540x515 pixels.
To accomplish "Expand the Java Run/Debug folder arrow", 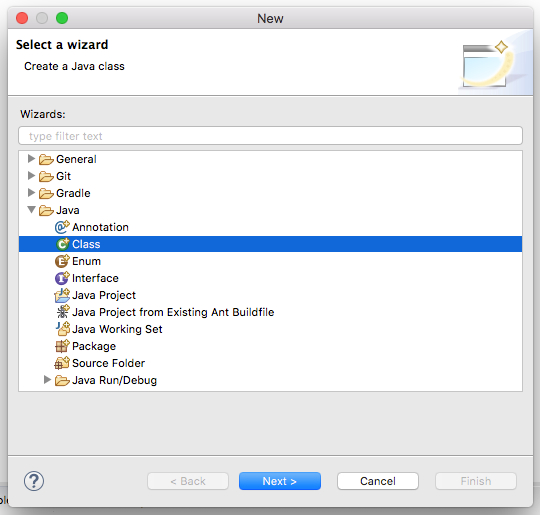I will click(x=47, y=380).
